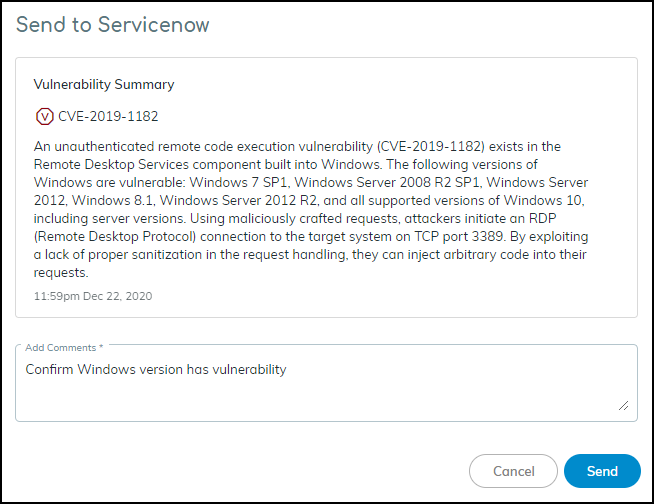This screenshot has width=654, height=504.
Task: Click the vulnerability description paragraph
Action: (x=310, y=210)
